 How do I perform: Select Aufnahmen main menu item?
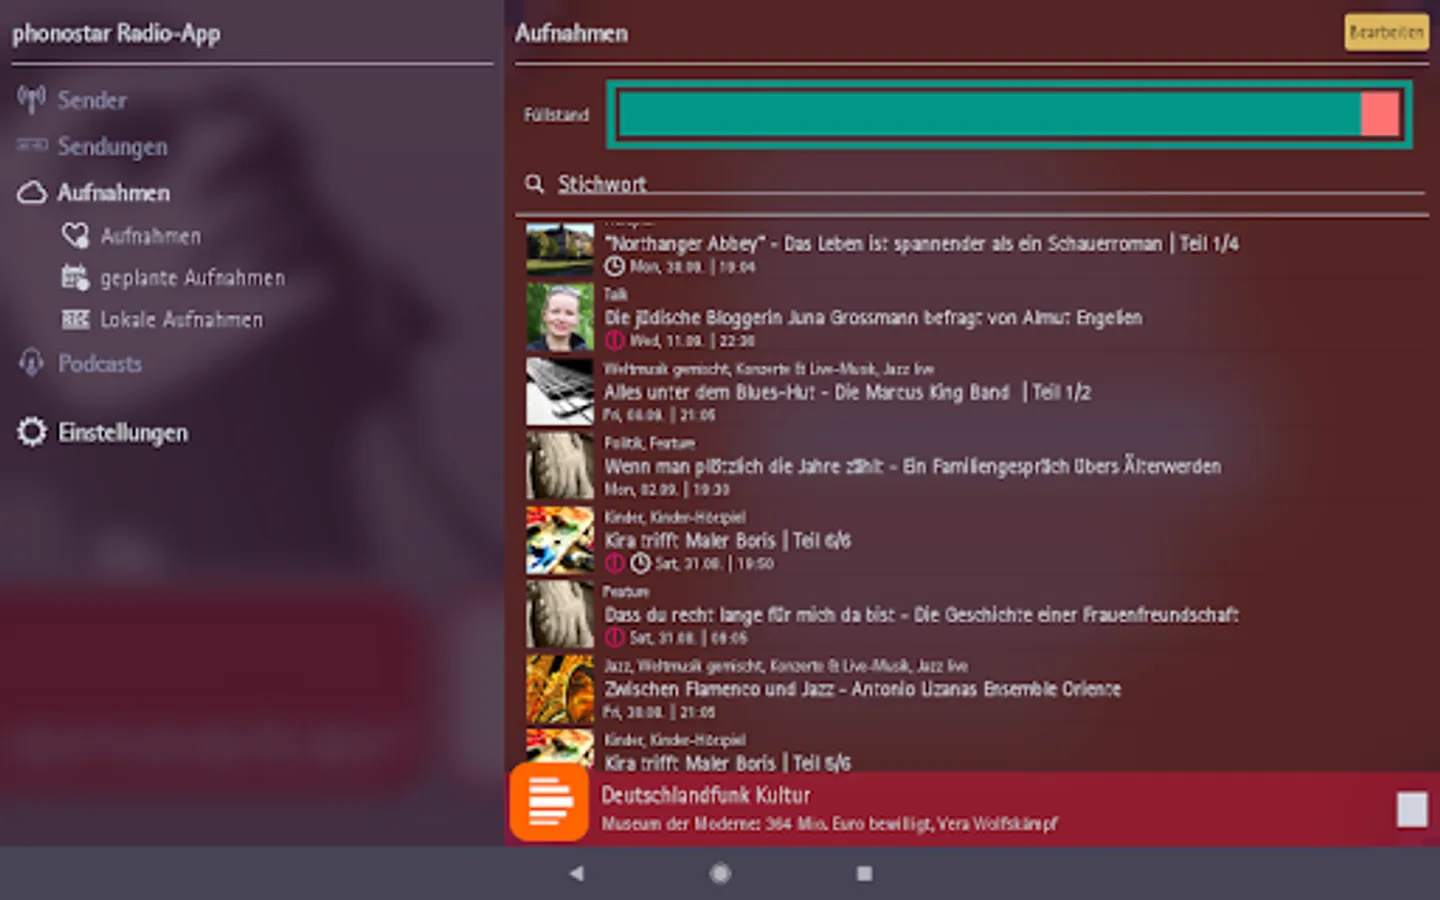(x=113, y=192)
